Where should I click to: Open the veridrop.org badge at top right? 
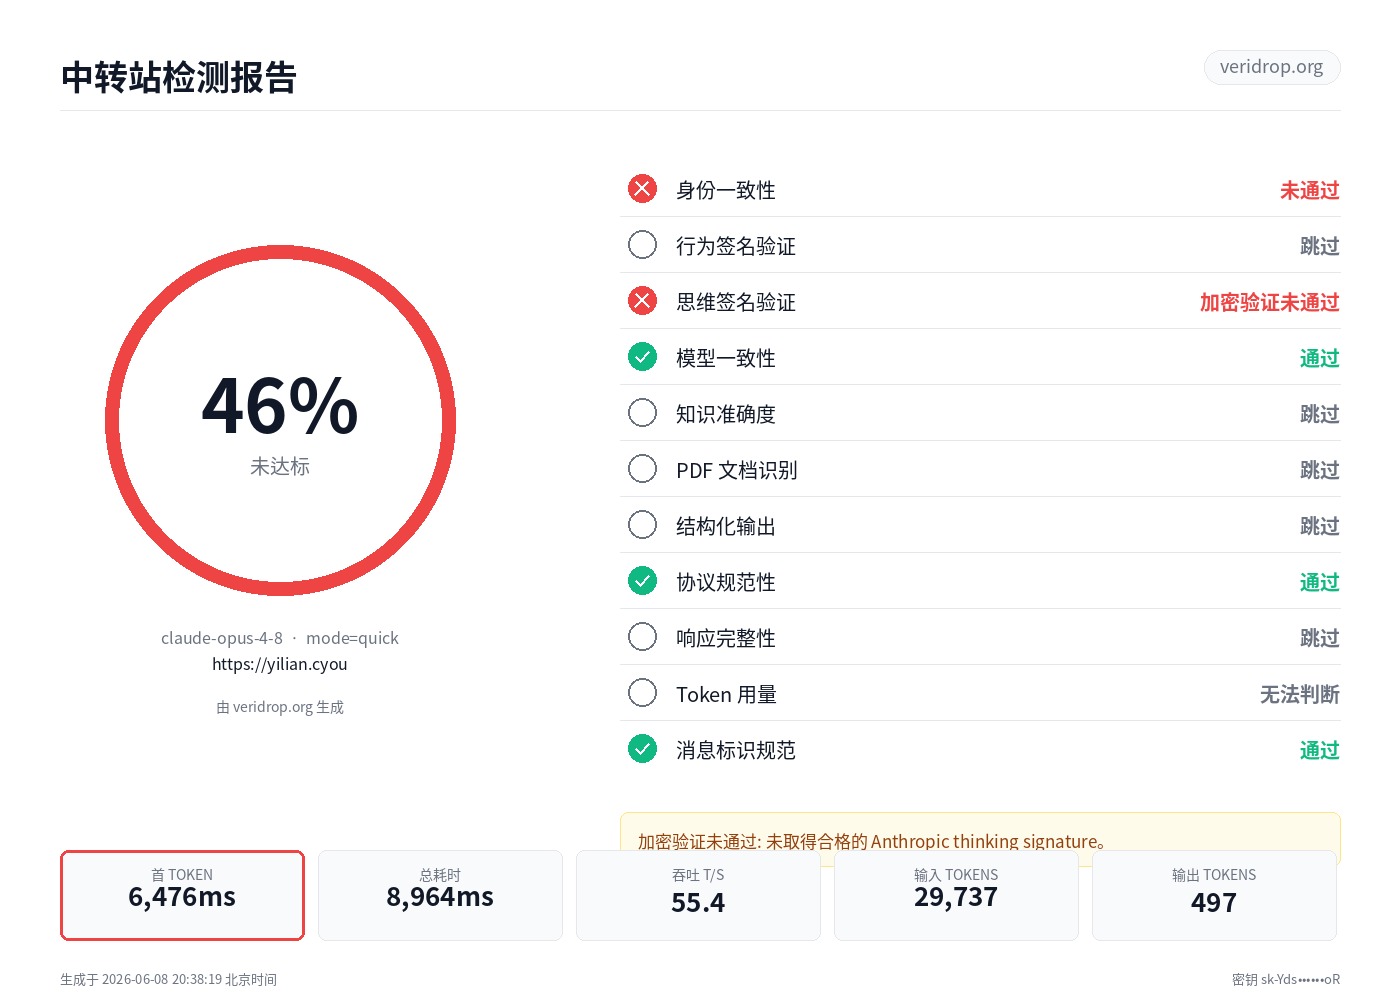click(1271, 67)
